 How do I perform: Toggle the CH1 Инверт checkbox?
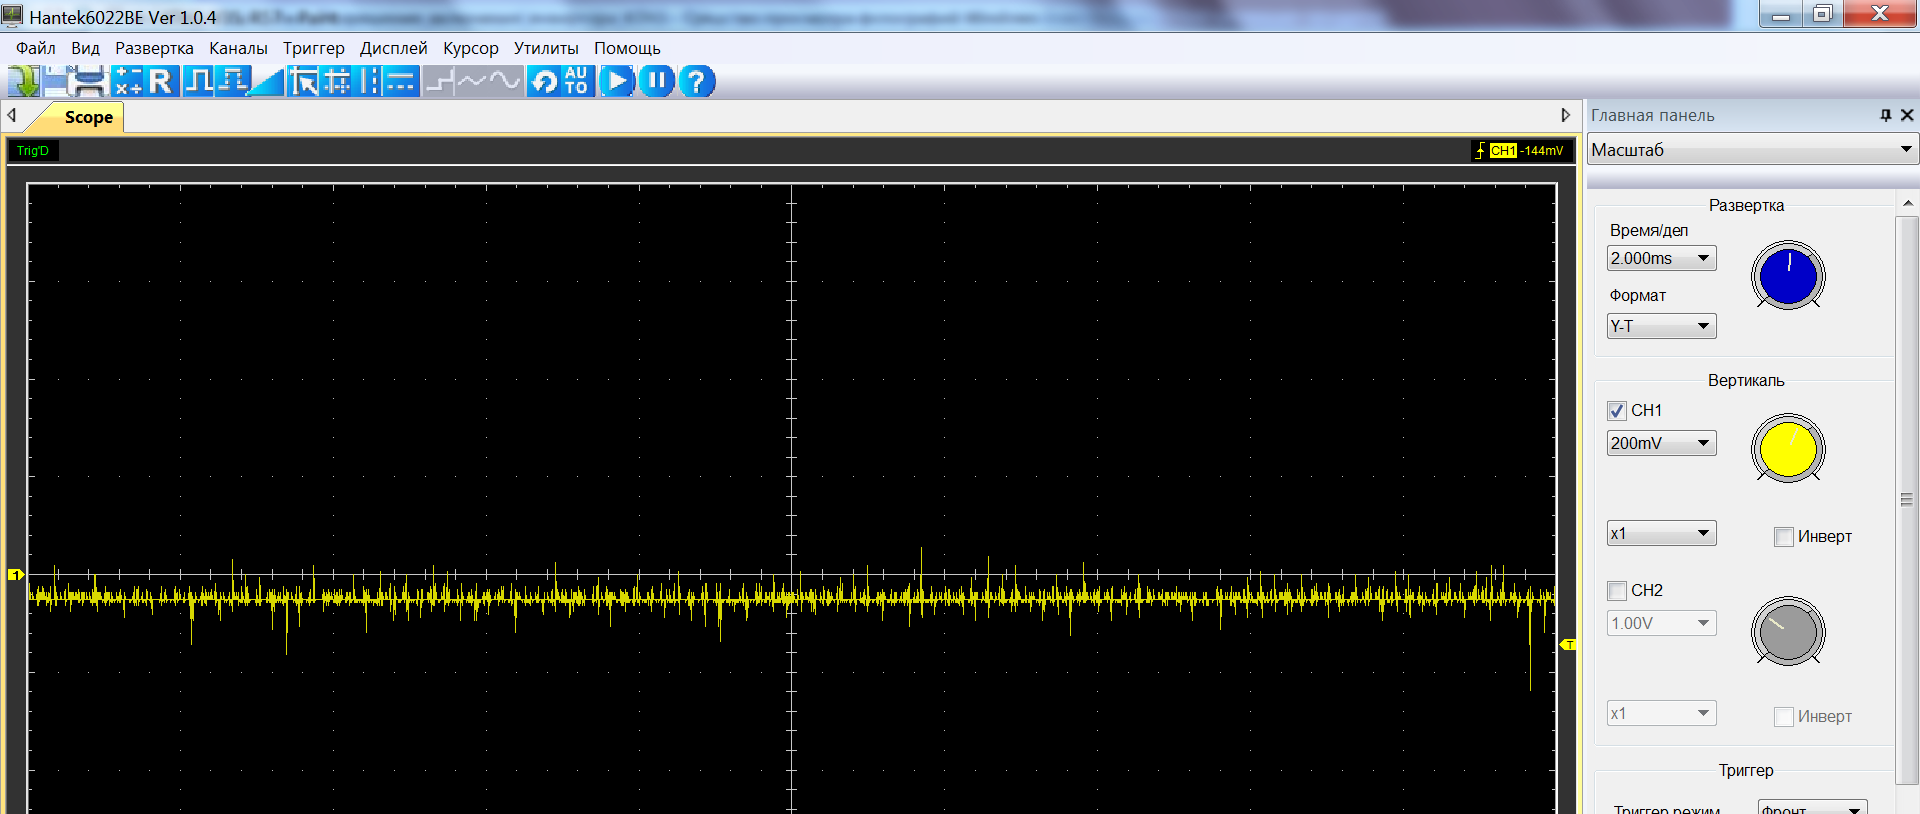click(x=1783, y=537)
